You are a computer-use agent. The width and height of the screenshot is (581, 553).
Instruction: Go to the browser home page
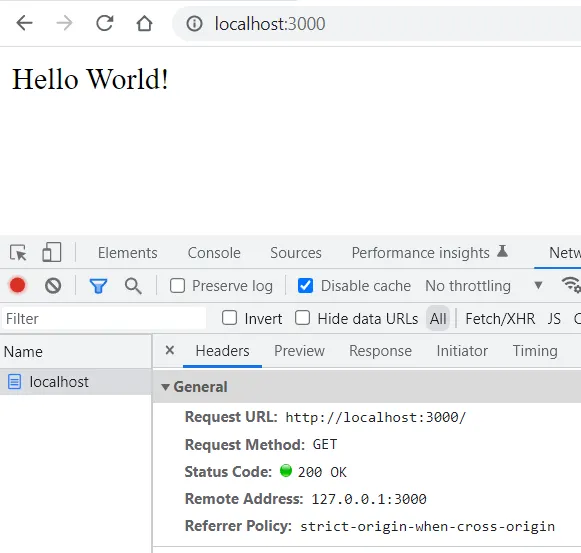coord(144,23)
